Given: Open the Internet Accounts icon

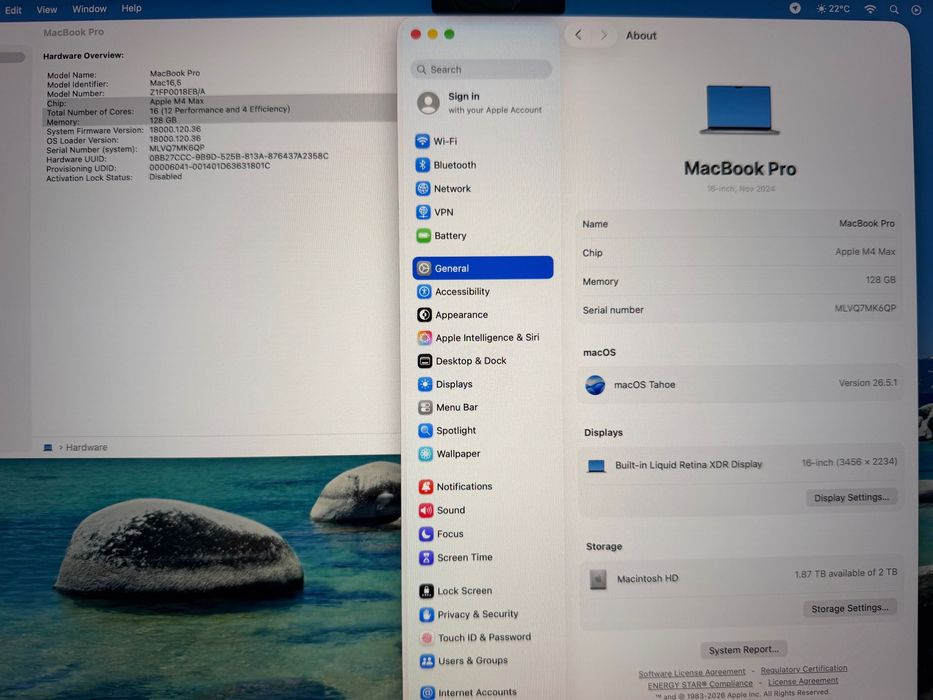Looking at the screenshot, I should pos(427,693).
